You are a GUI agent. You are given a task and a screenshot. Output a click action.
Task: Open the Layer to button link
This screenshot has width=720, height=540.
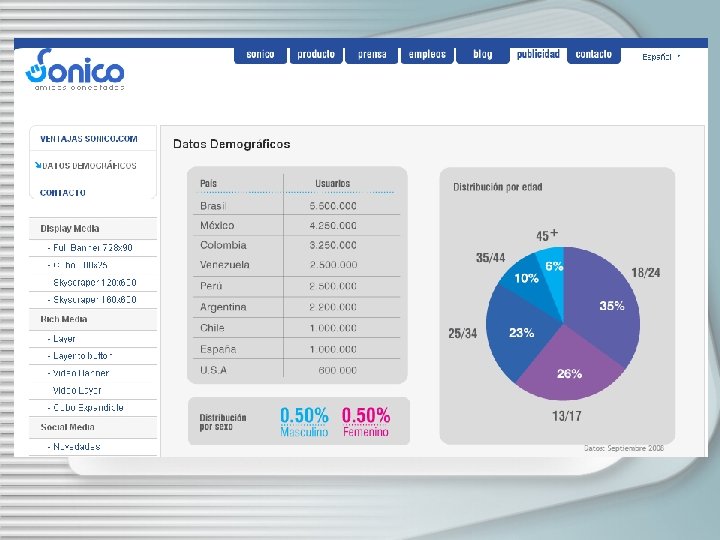coord(82,356)
